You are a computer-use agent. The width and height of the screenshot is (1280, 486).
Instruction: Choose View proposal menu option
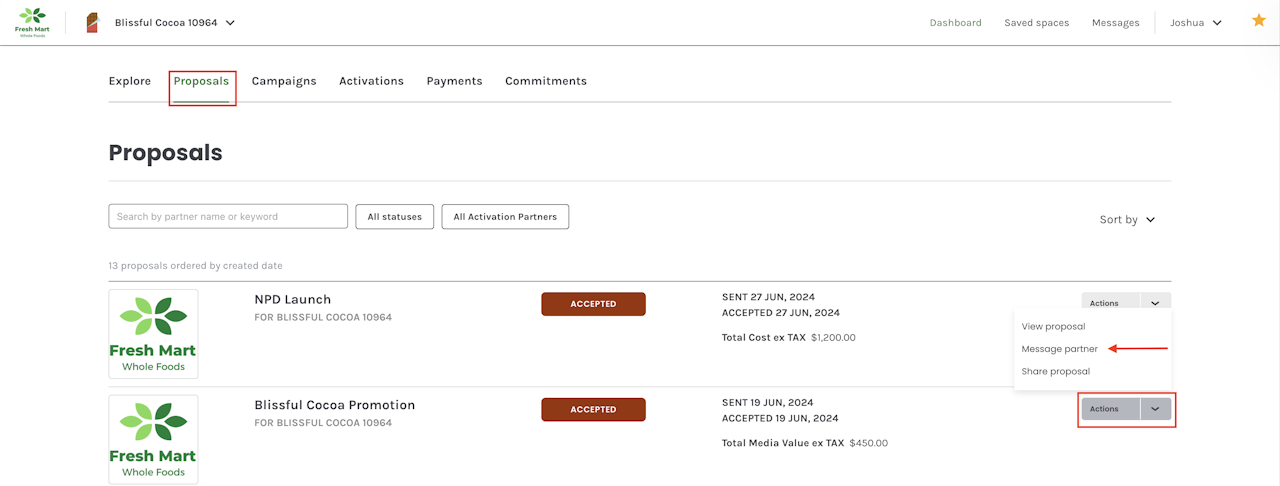(1053, 326)
